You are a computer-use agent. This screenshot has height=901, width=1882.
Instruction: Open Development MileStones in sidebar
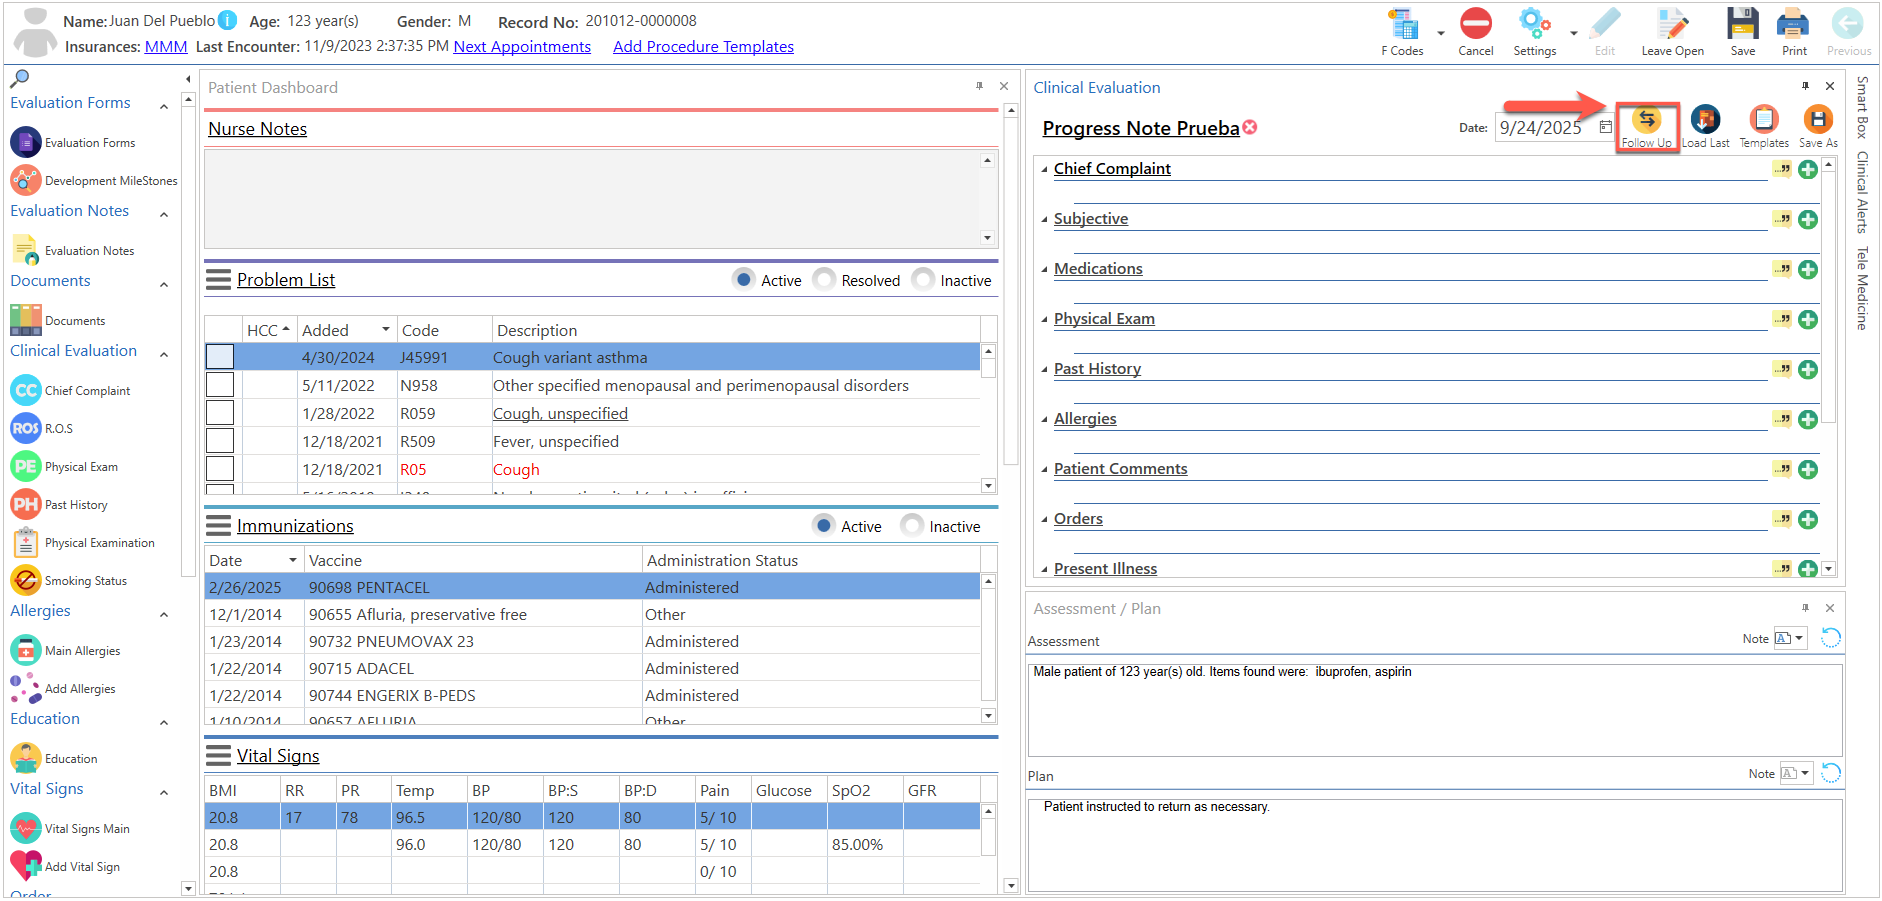tap(94, 181)
